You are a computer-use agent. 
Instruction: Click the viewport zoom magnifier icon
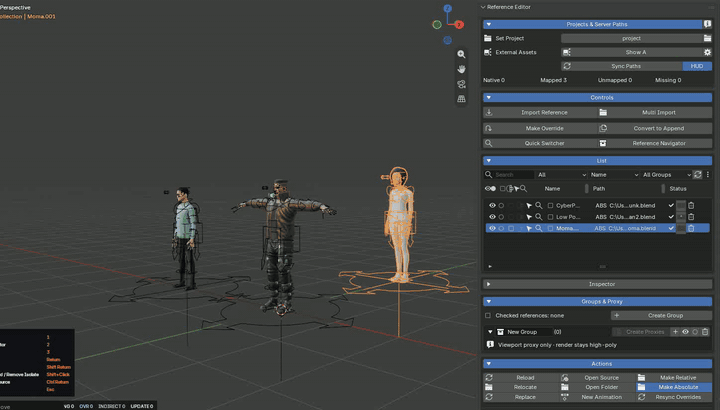click(x=461, y=54)
